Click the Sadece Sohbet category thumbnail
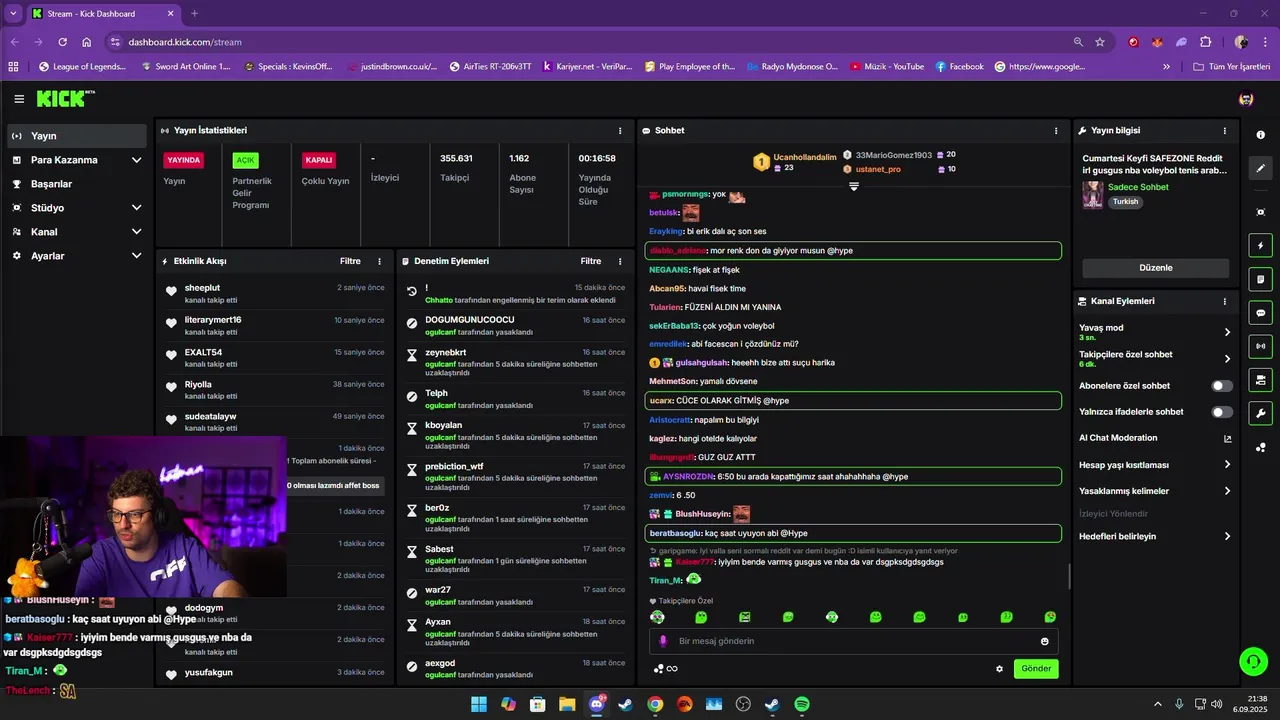Image resolution: width=1280 pixels, height=720 pixels. point(1093,195)
